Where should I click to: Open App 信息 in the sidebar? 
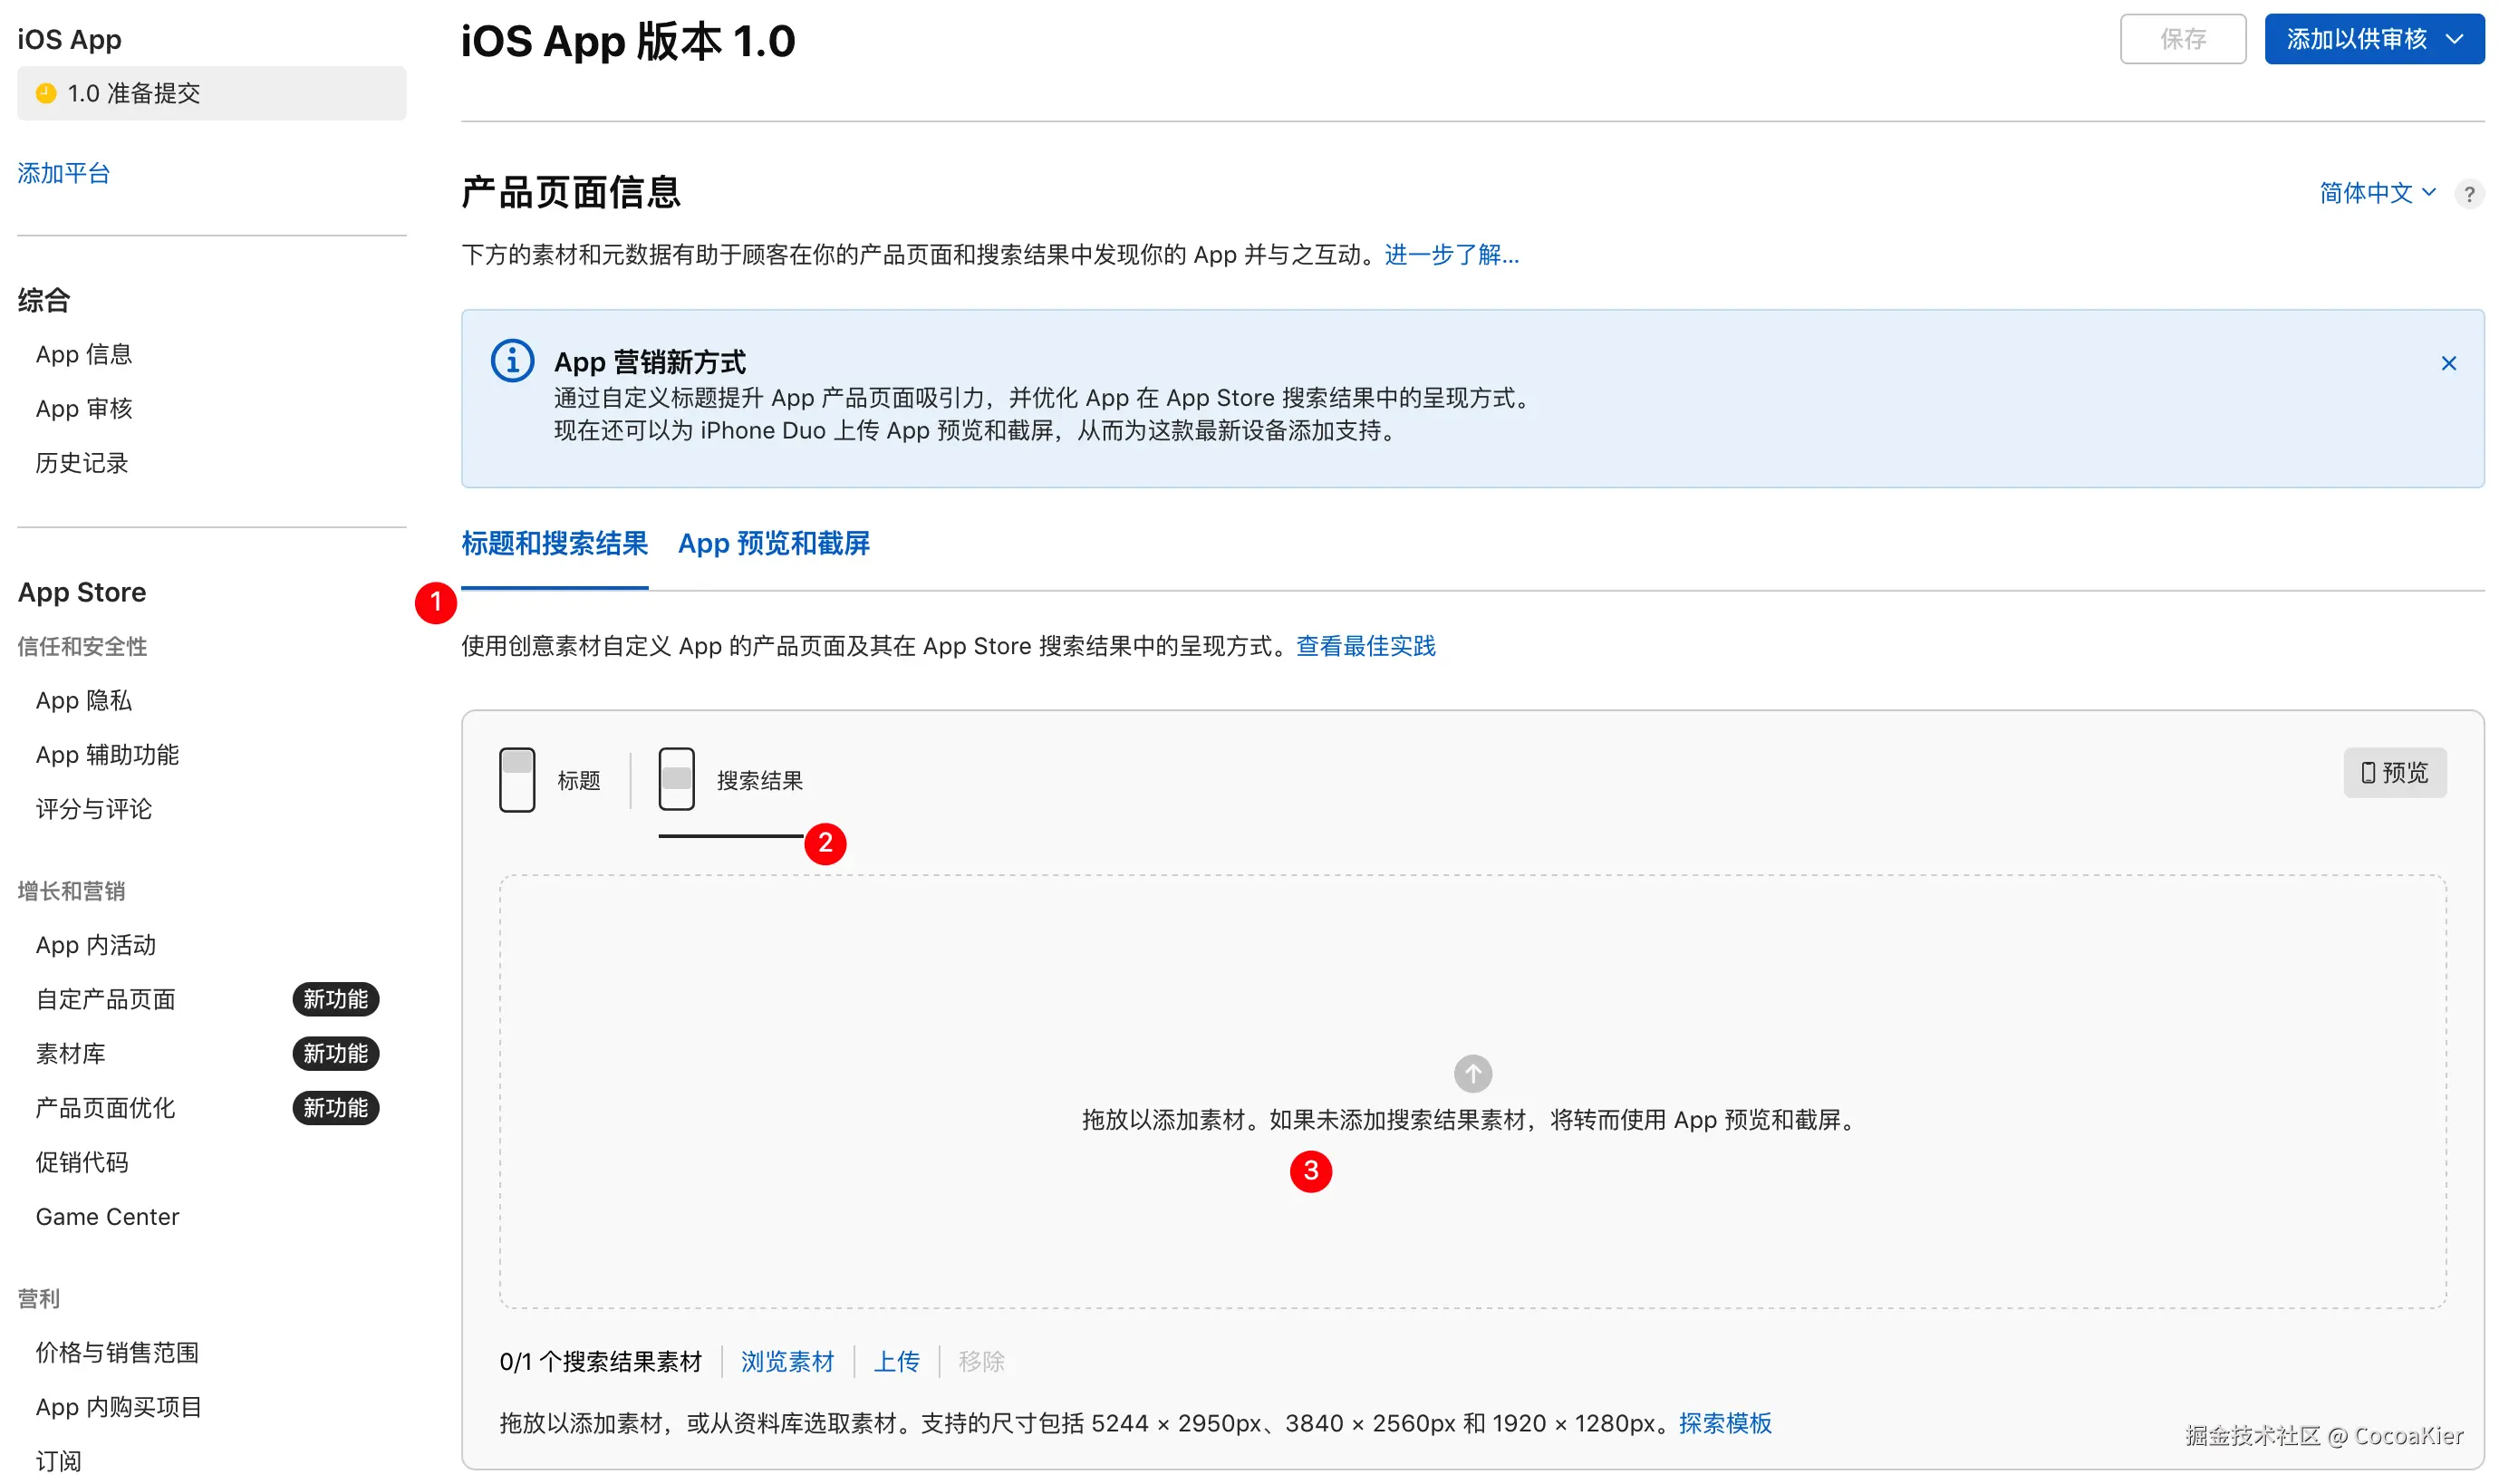84,354
